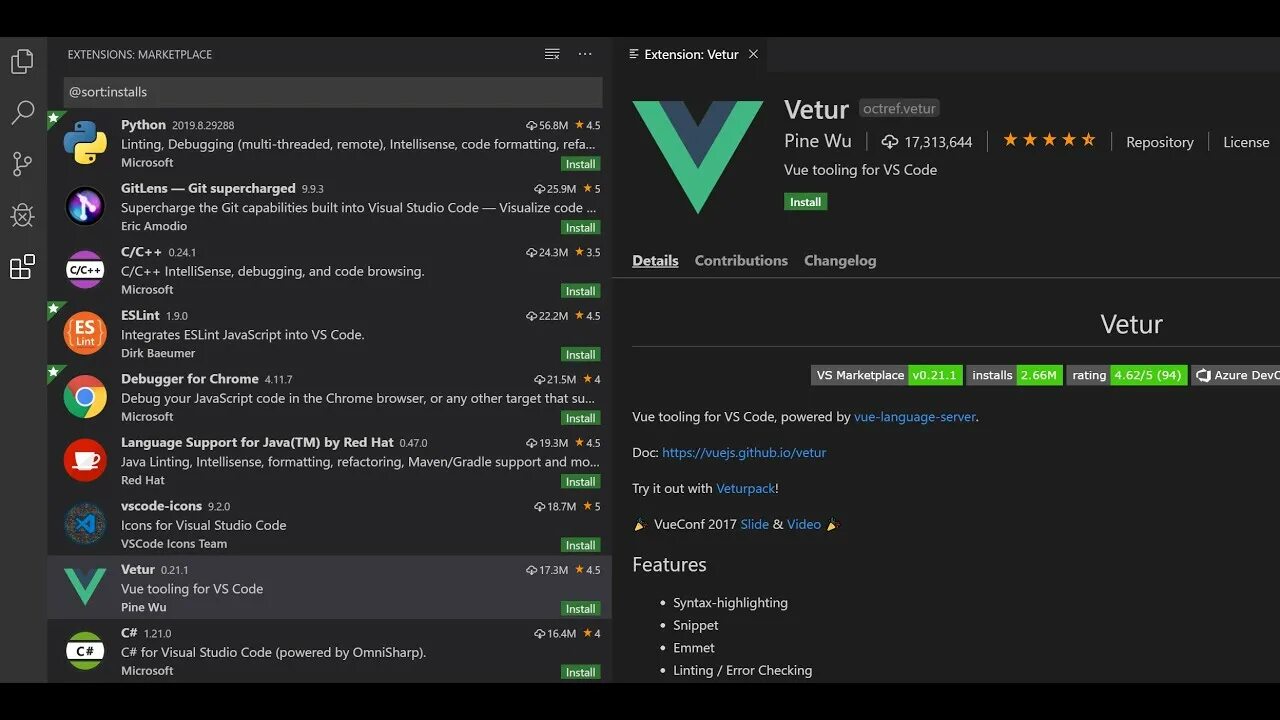The width and height of the screenshot is (1280, 720).
Task: Open the Extensions panel more actions menu
Action: [x=585, y=54]
